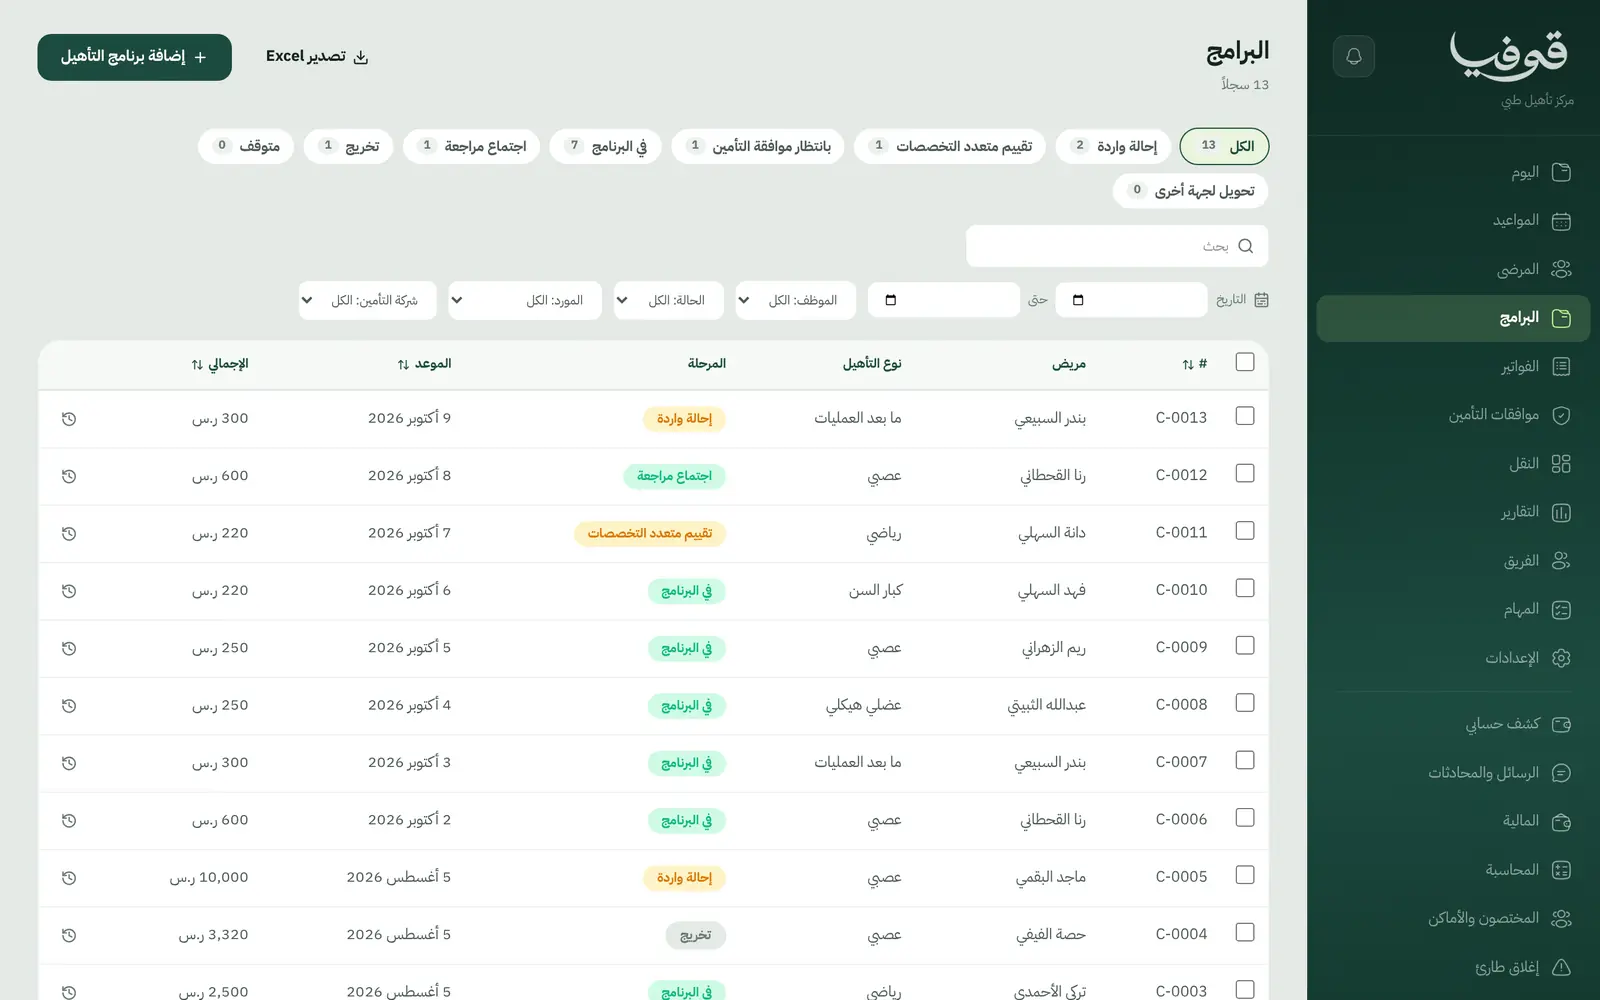Check the row C-0005 checkbox
This screenshot has height=1000, width=1600.
click(x=1245, y=875)
